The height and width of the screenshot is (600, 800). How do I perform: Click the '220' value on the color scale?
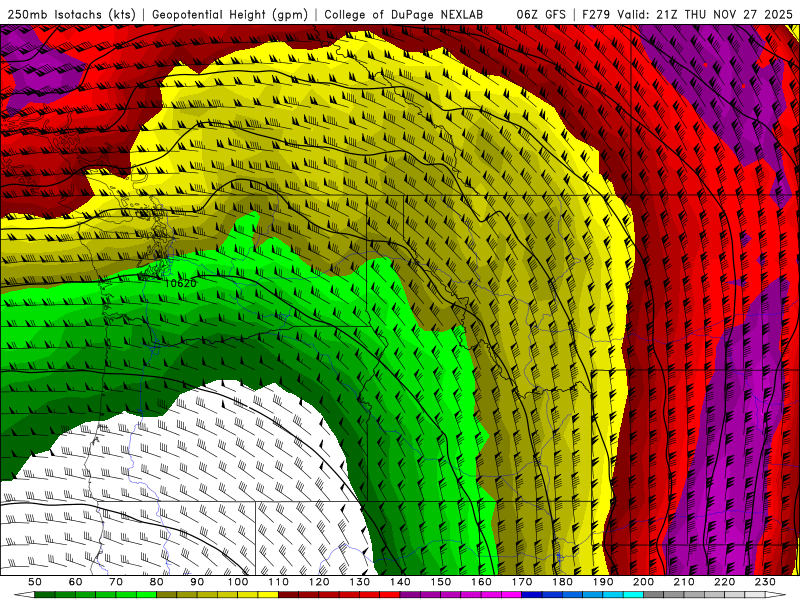tap(724, 582)
